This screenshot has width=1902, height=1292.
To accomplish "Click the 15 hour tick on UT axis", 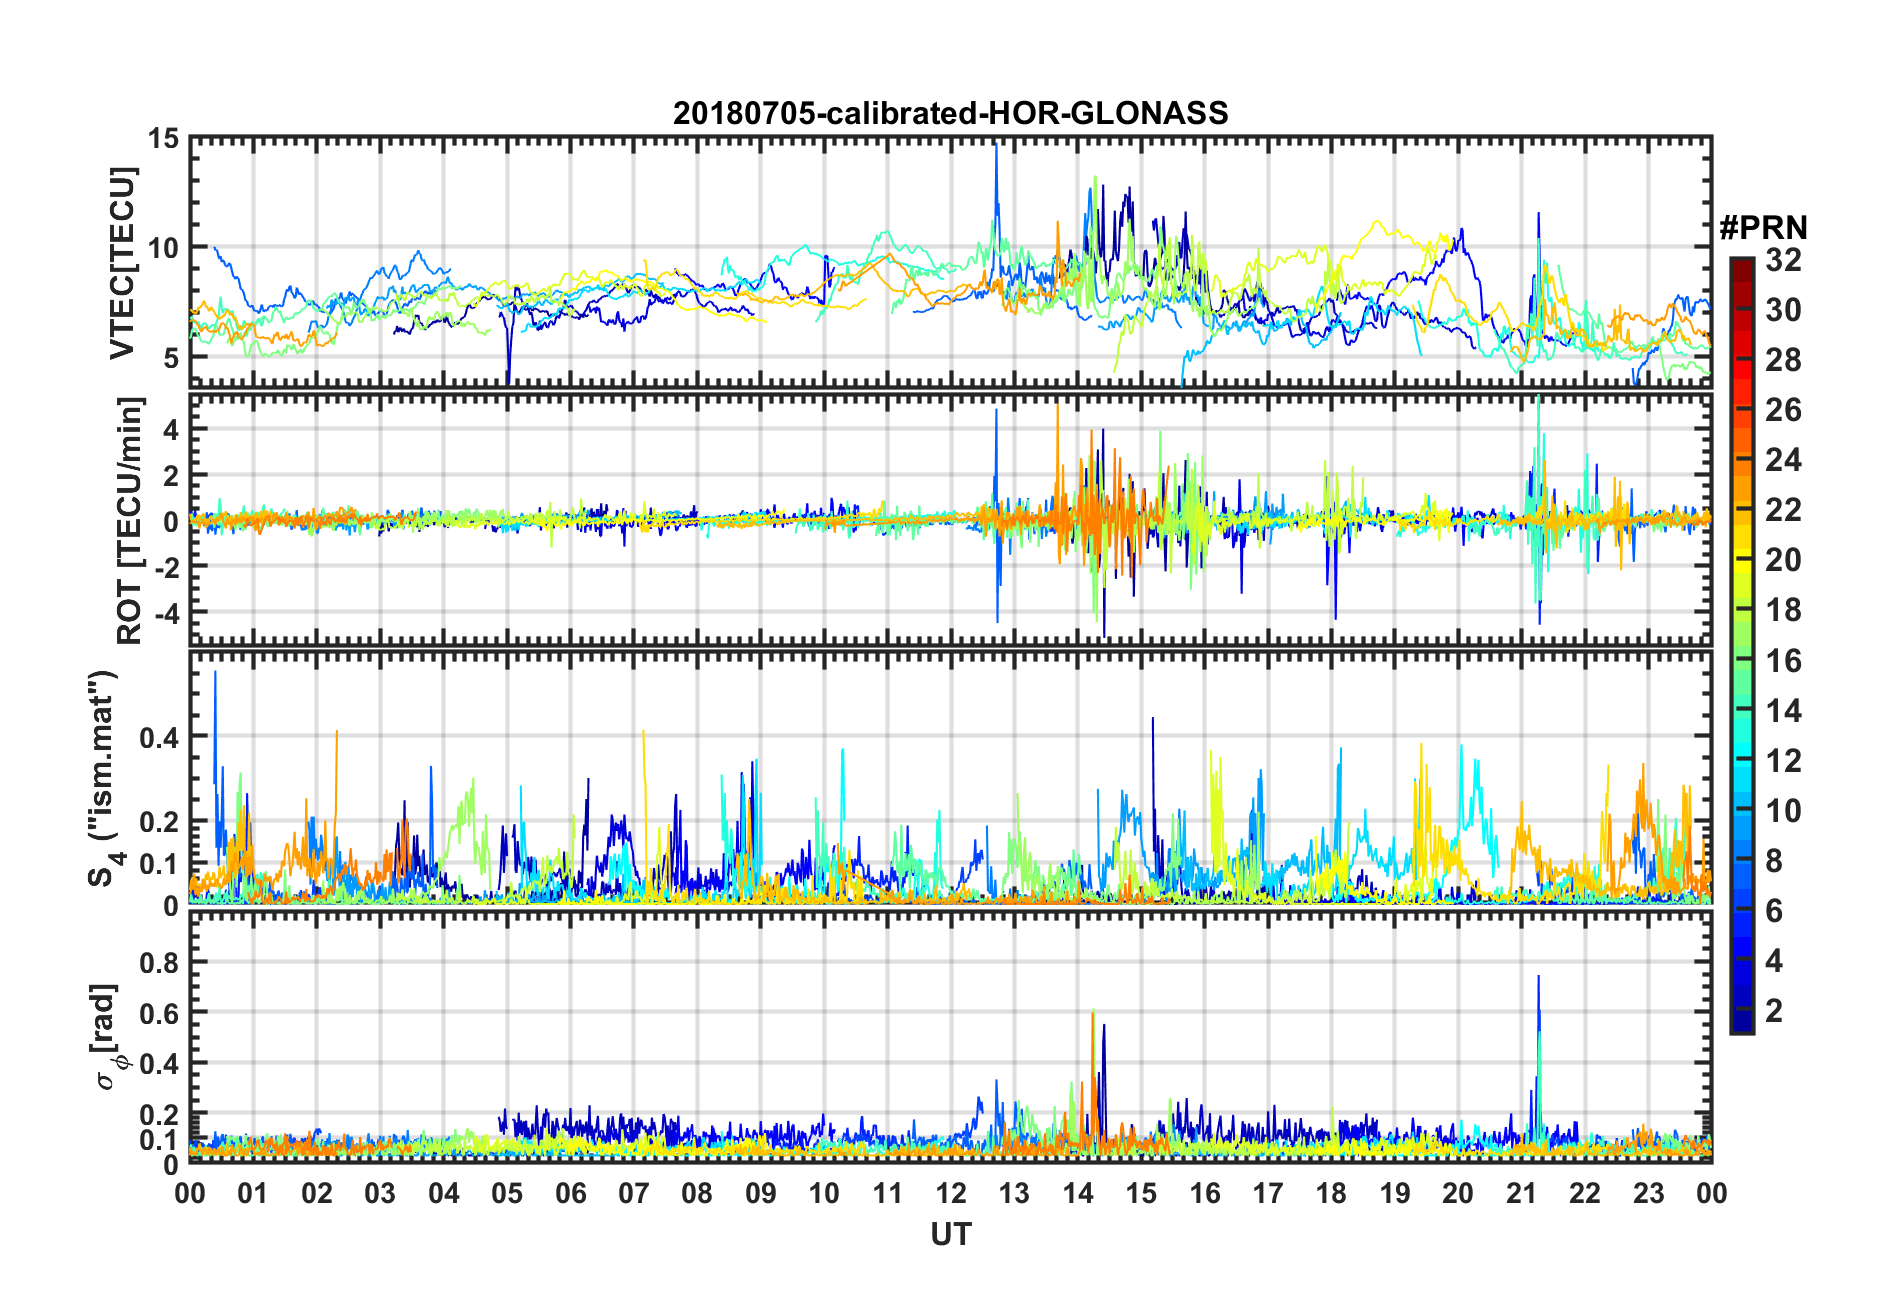I will pos(1141,1193).
